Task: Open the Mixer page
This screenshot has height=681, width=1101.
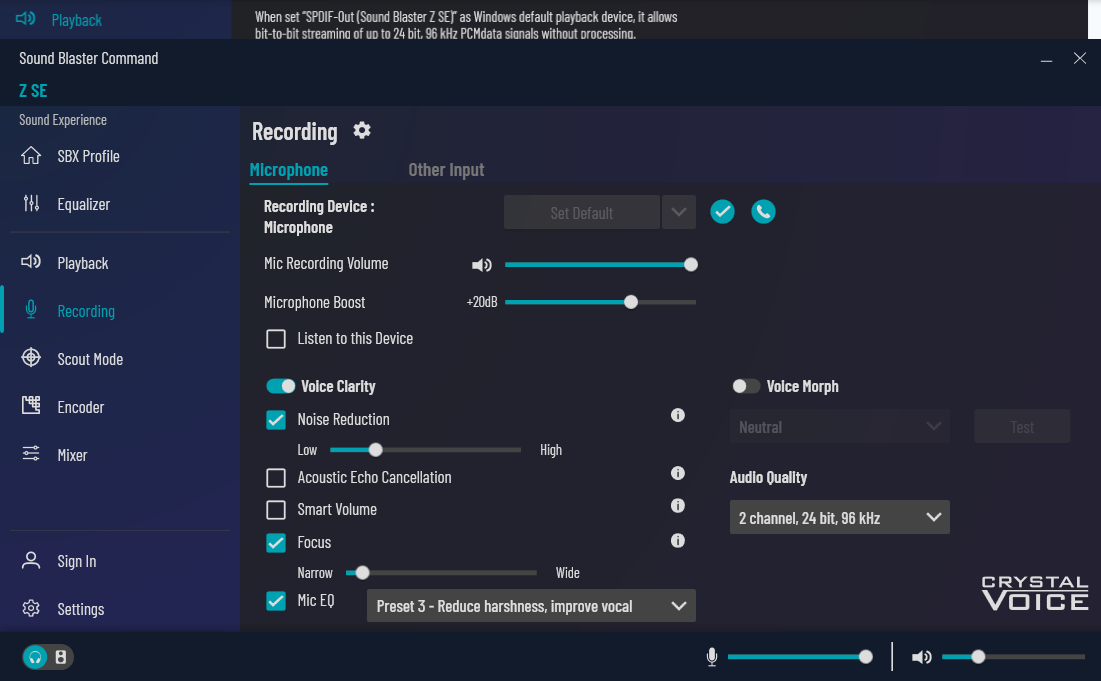Action: (x=72, y=455)
